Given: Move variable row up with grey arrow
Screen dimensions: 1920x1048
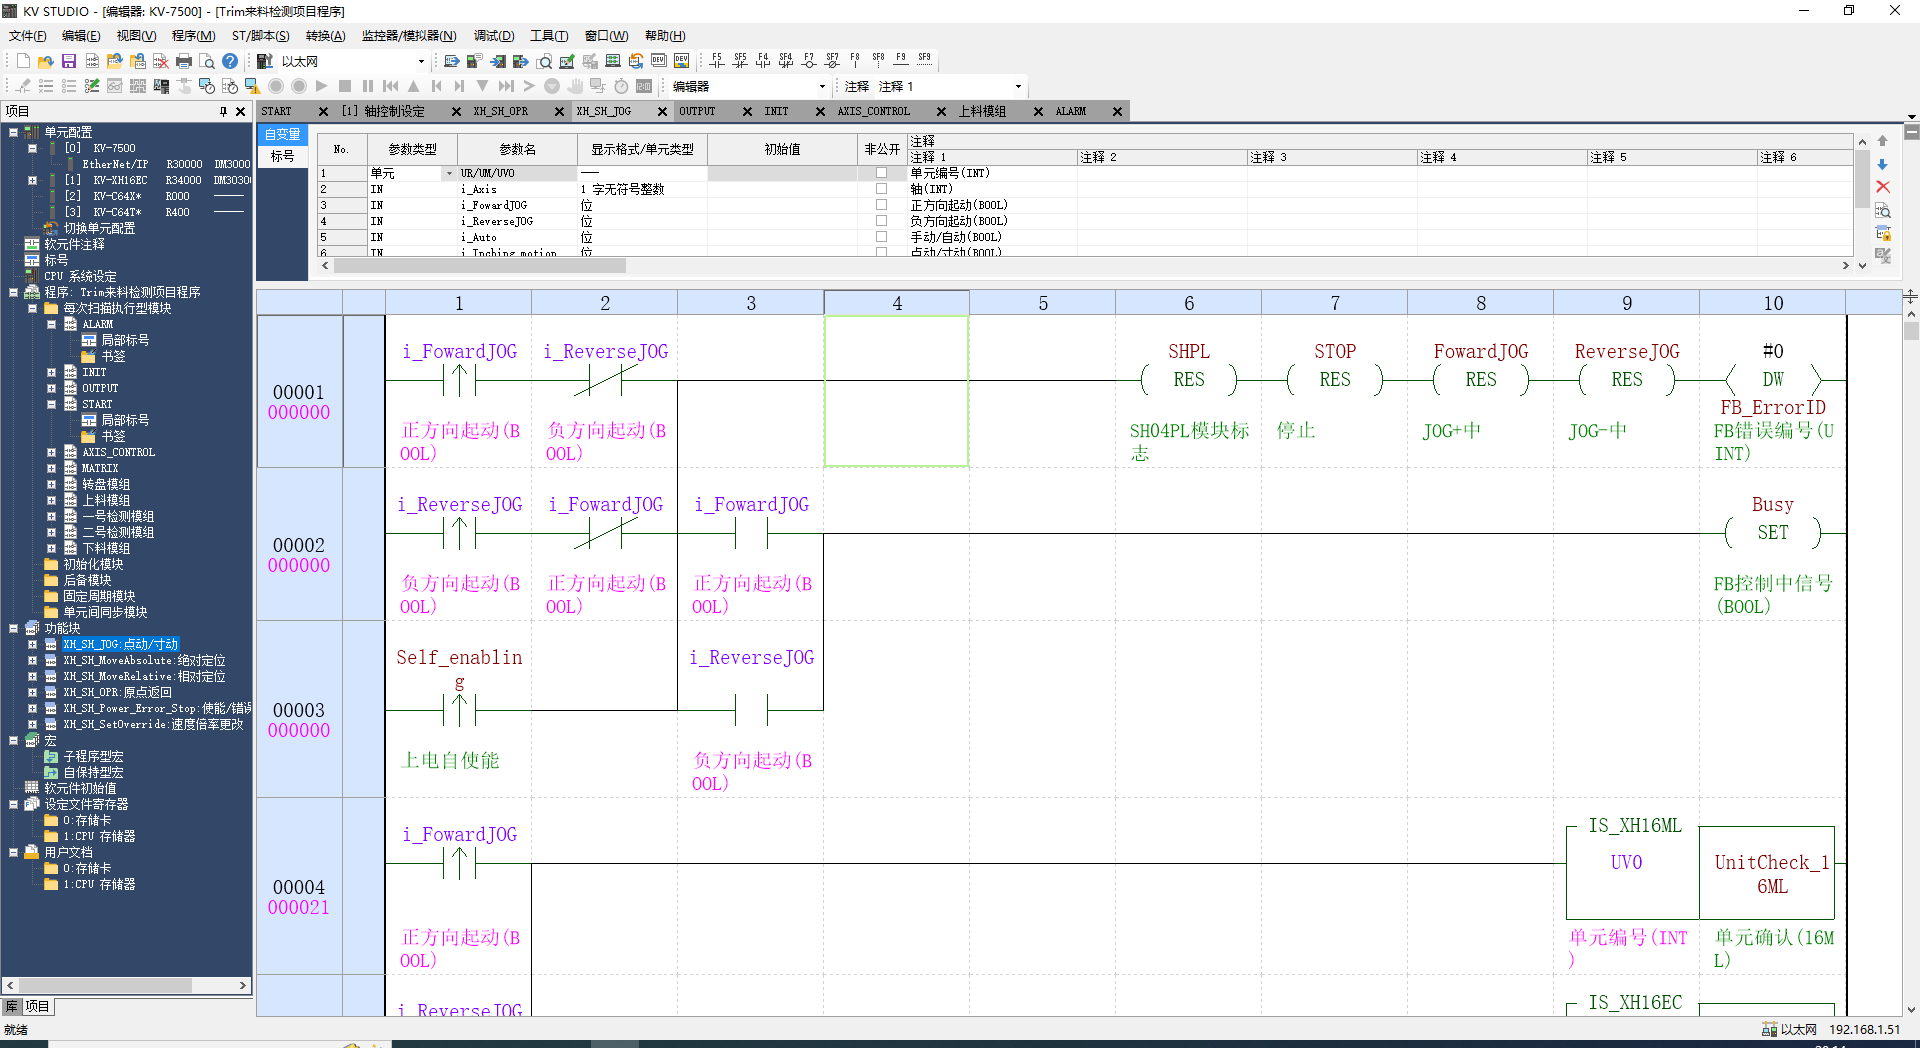Looking at the screenshot, I should [x=1883, y=141].
